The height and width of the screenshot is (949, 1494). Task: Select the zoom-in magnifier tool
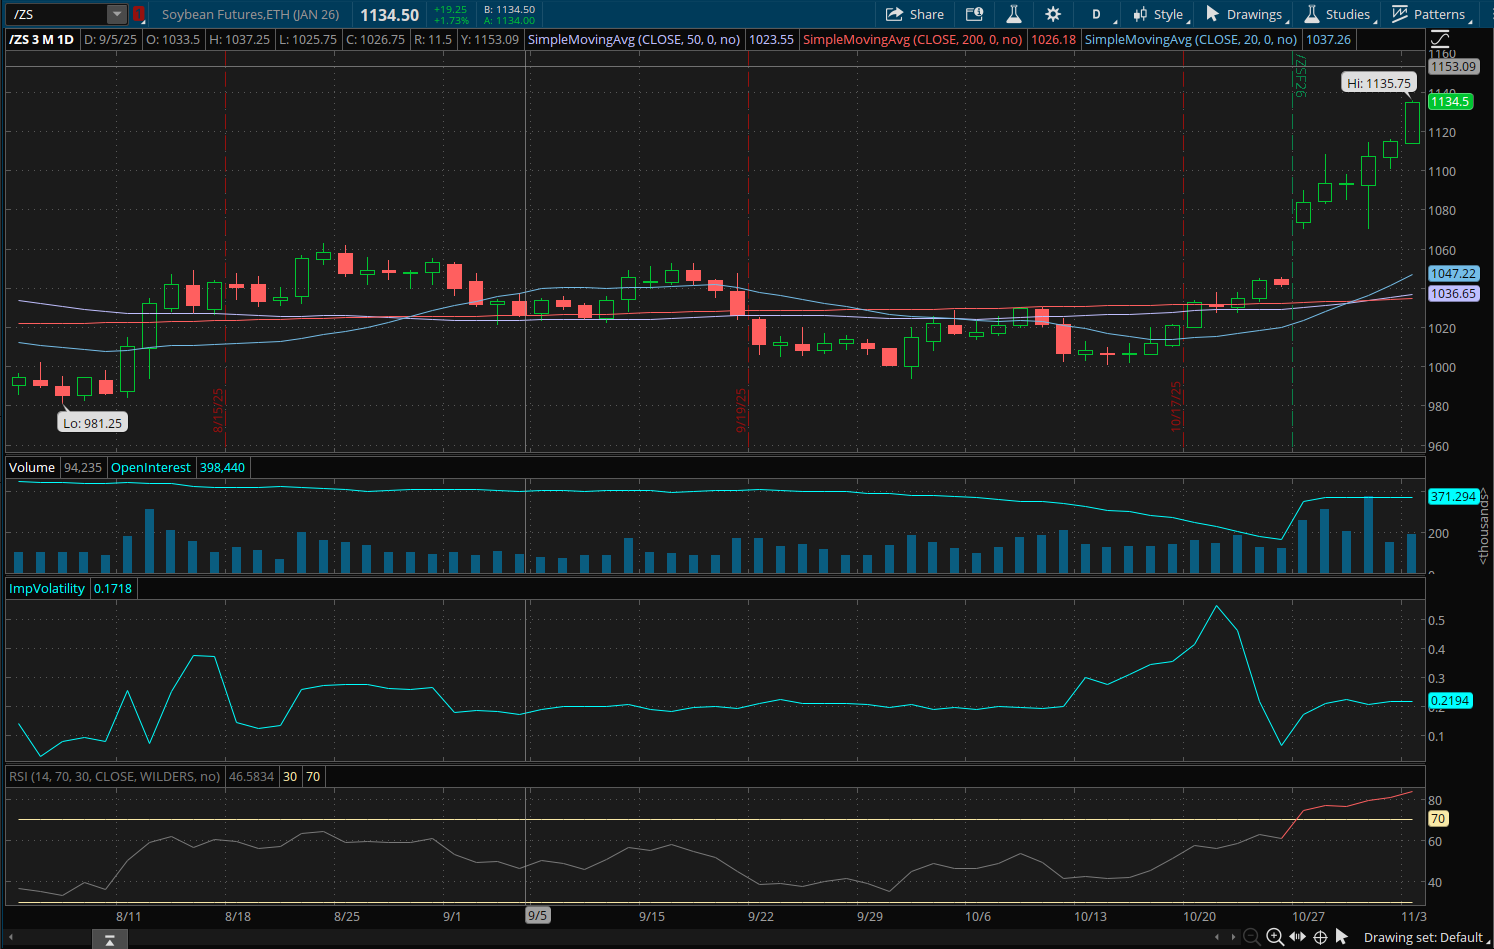tap(1274, 937)
